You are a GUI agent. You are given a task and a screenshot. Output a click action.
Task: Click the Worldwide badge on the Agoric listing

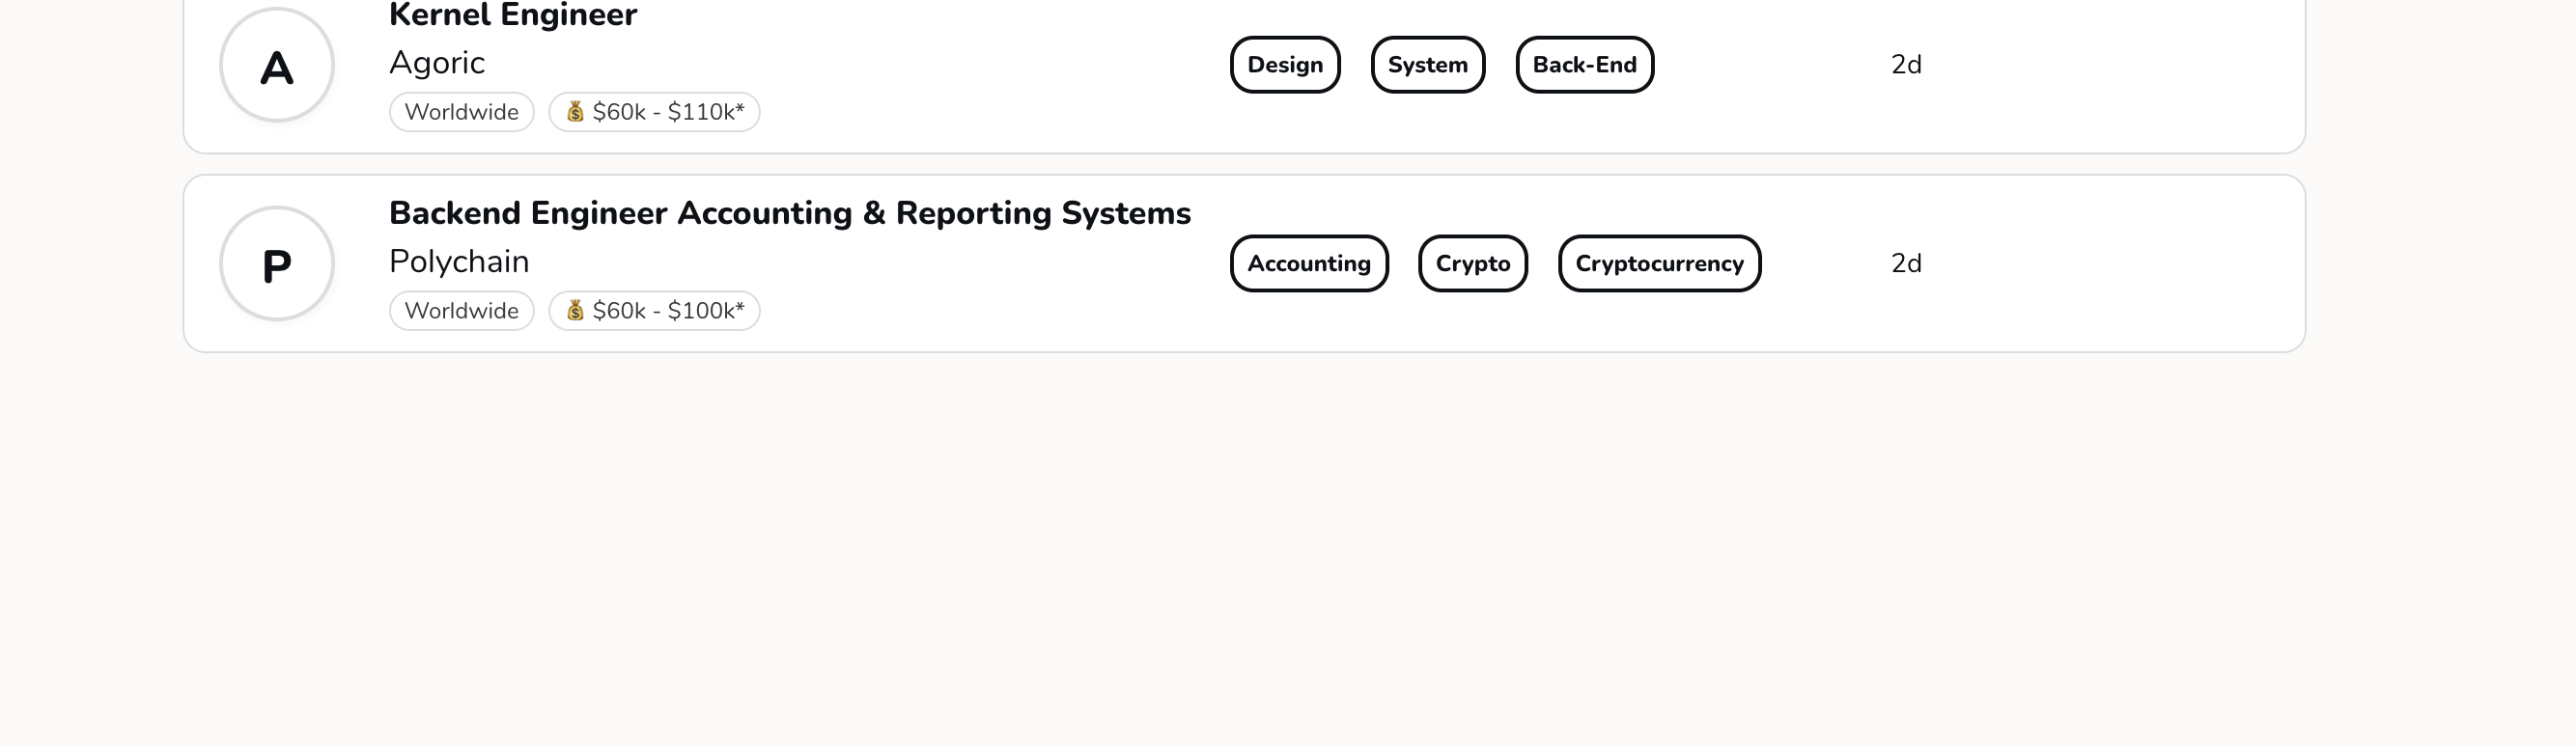(x=462, y=112)
